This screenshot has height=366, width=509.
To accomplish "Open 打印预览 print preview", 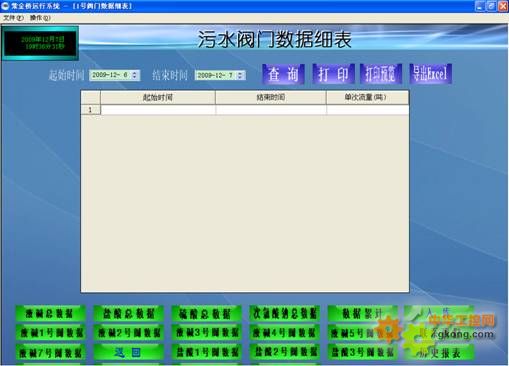I will pos(381,74).
